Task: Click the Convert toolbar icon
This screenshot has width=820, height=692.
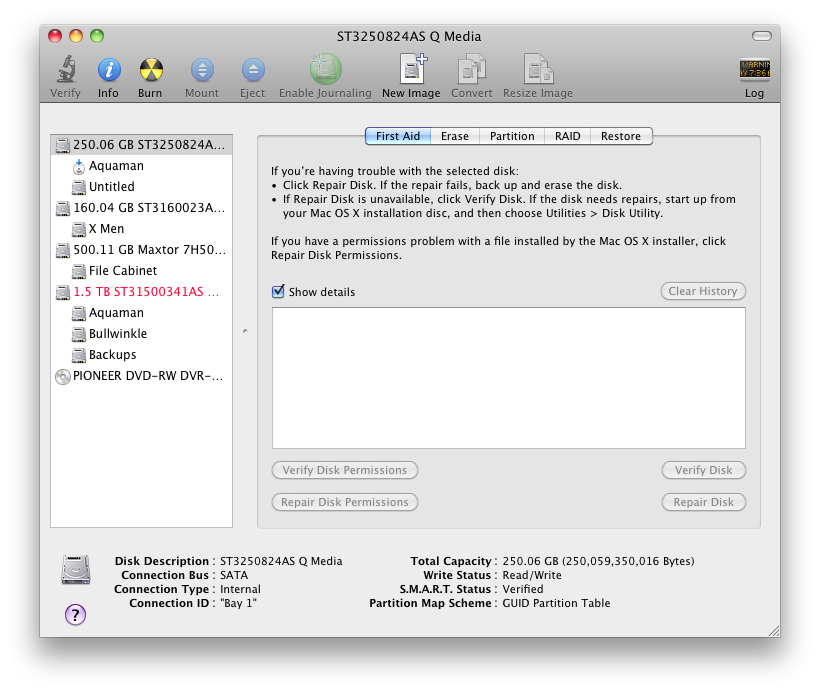Action: pos(472,69)
